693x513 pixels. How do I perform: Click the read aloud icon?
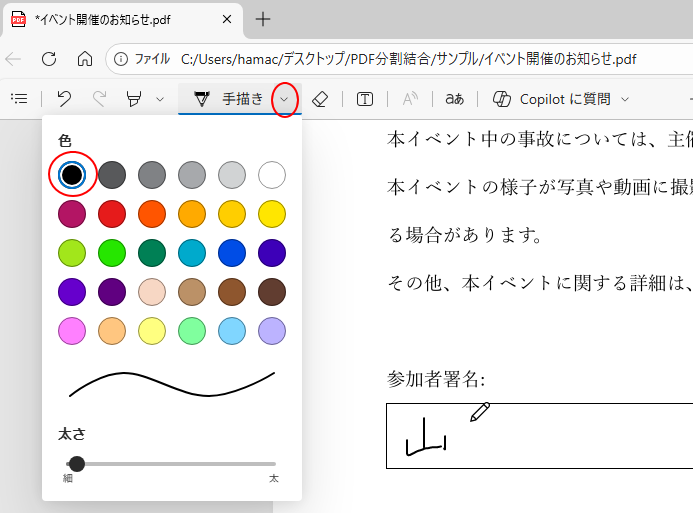pos(410,99)
